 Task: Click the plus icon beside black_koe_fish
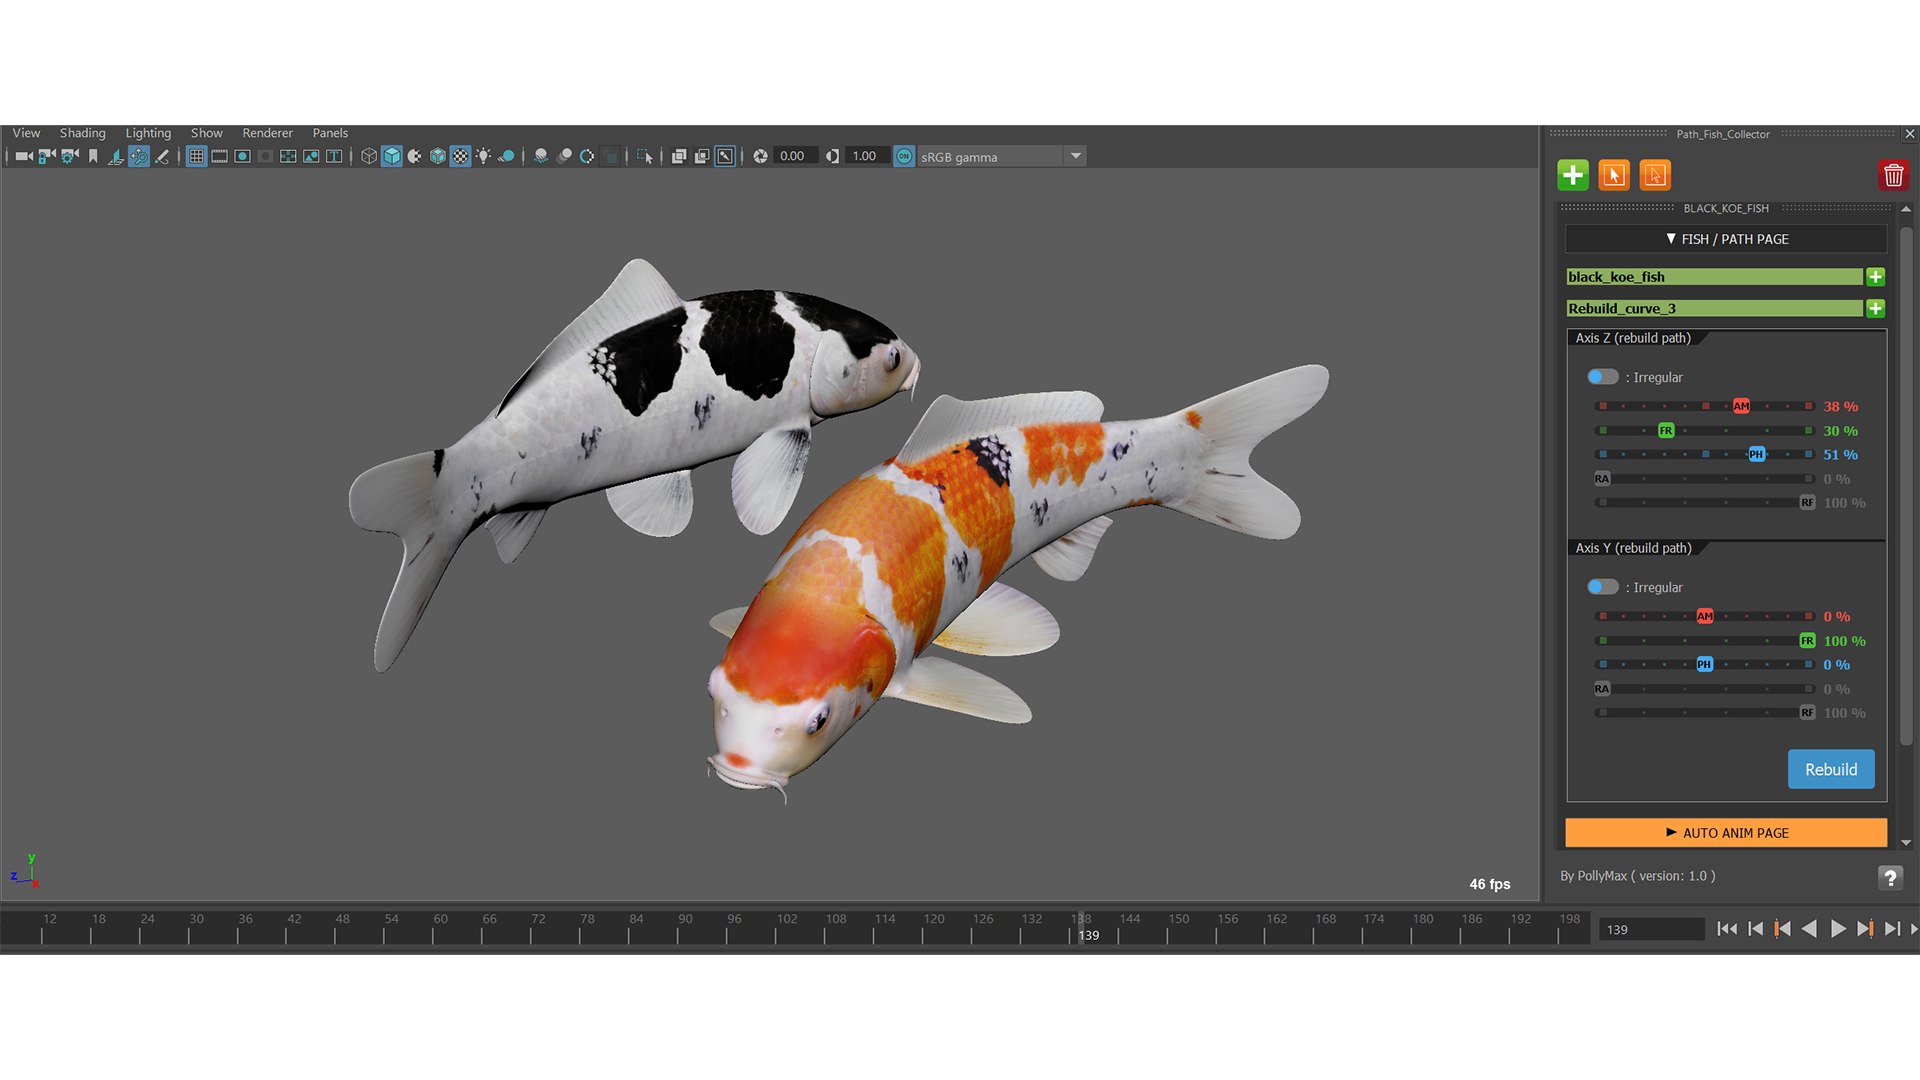pos(1876,277)
